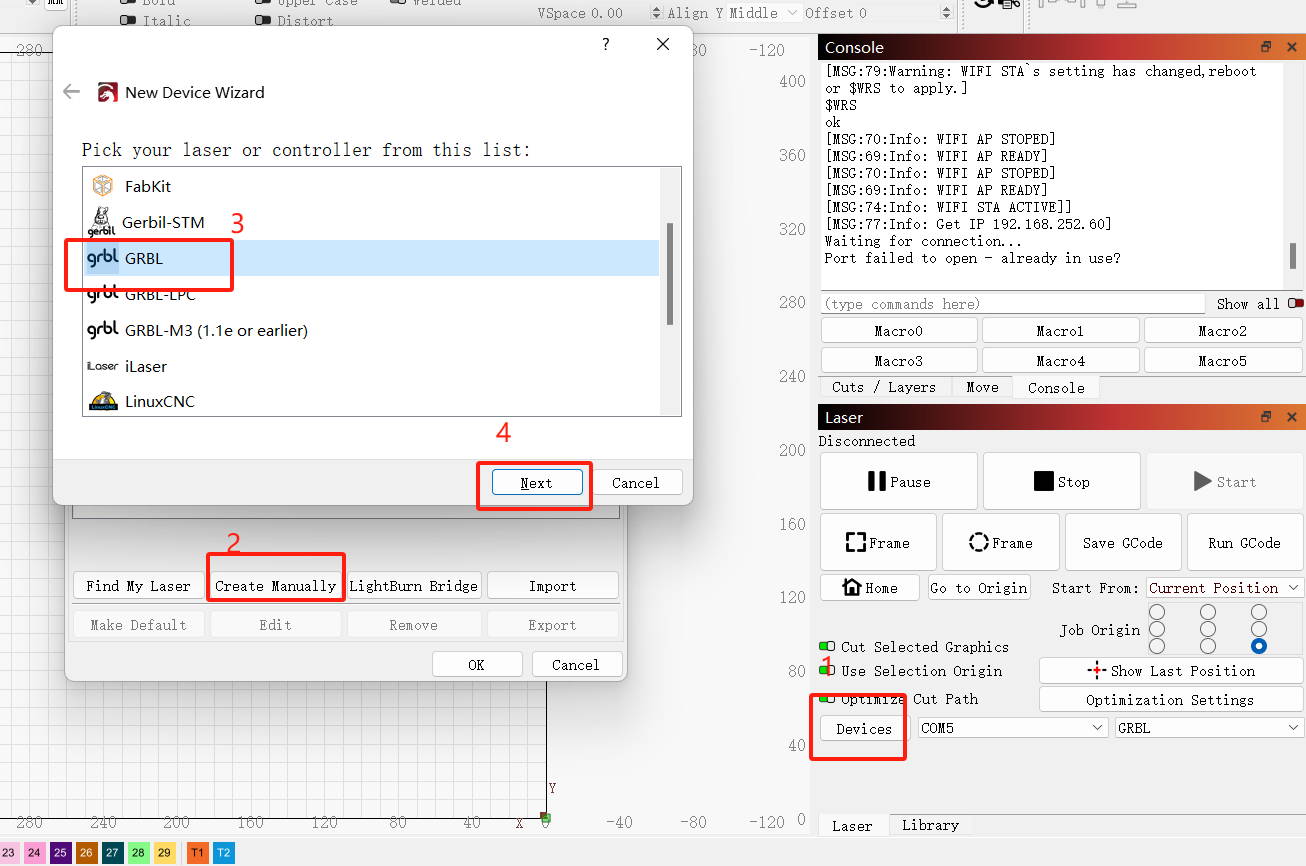Pause the laser job
The height and width of the screenshot is (866, 1306).
899,481
